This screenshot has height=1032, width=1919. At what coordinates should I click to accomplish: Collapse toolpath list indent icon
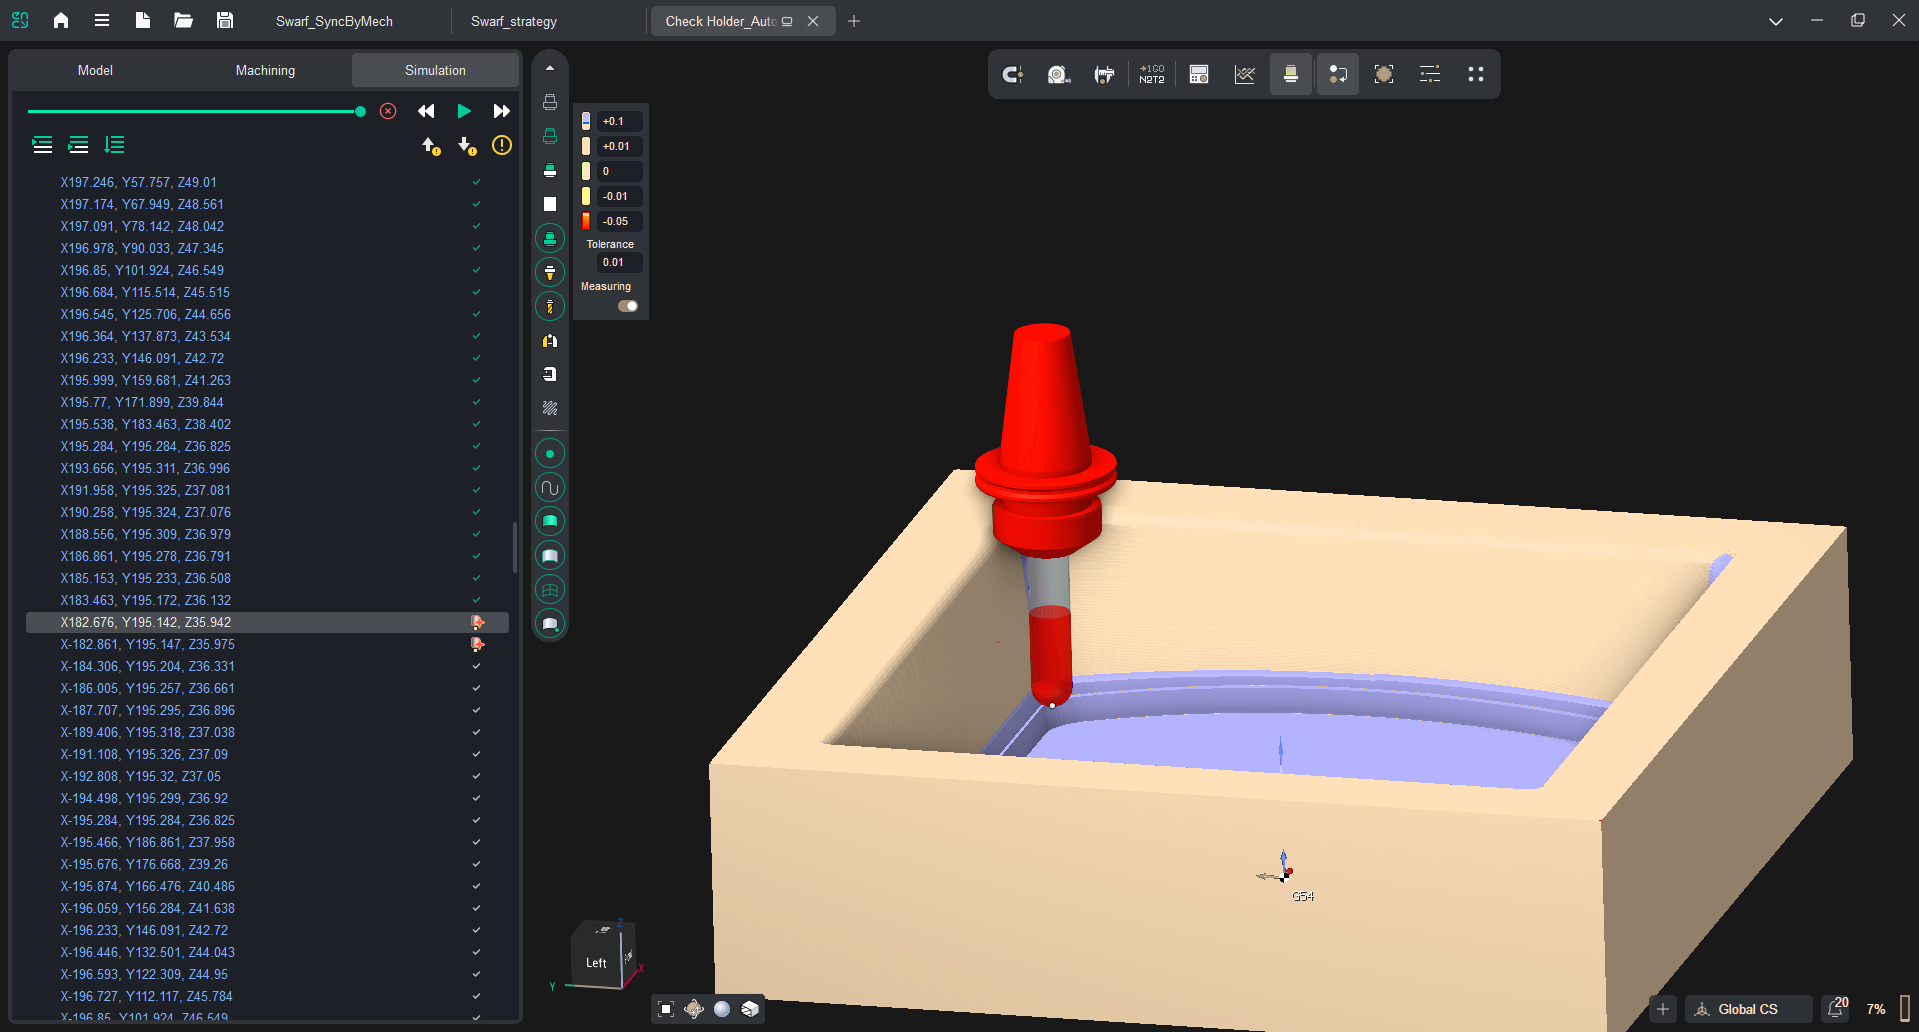pos(78,145)
